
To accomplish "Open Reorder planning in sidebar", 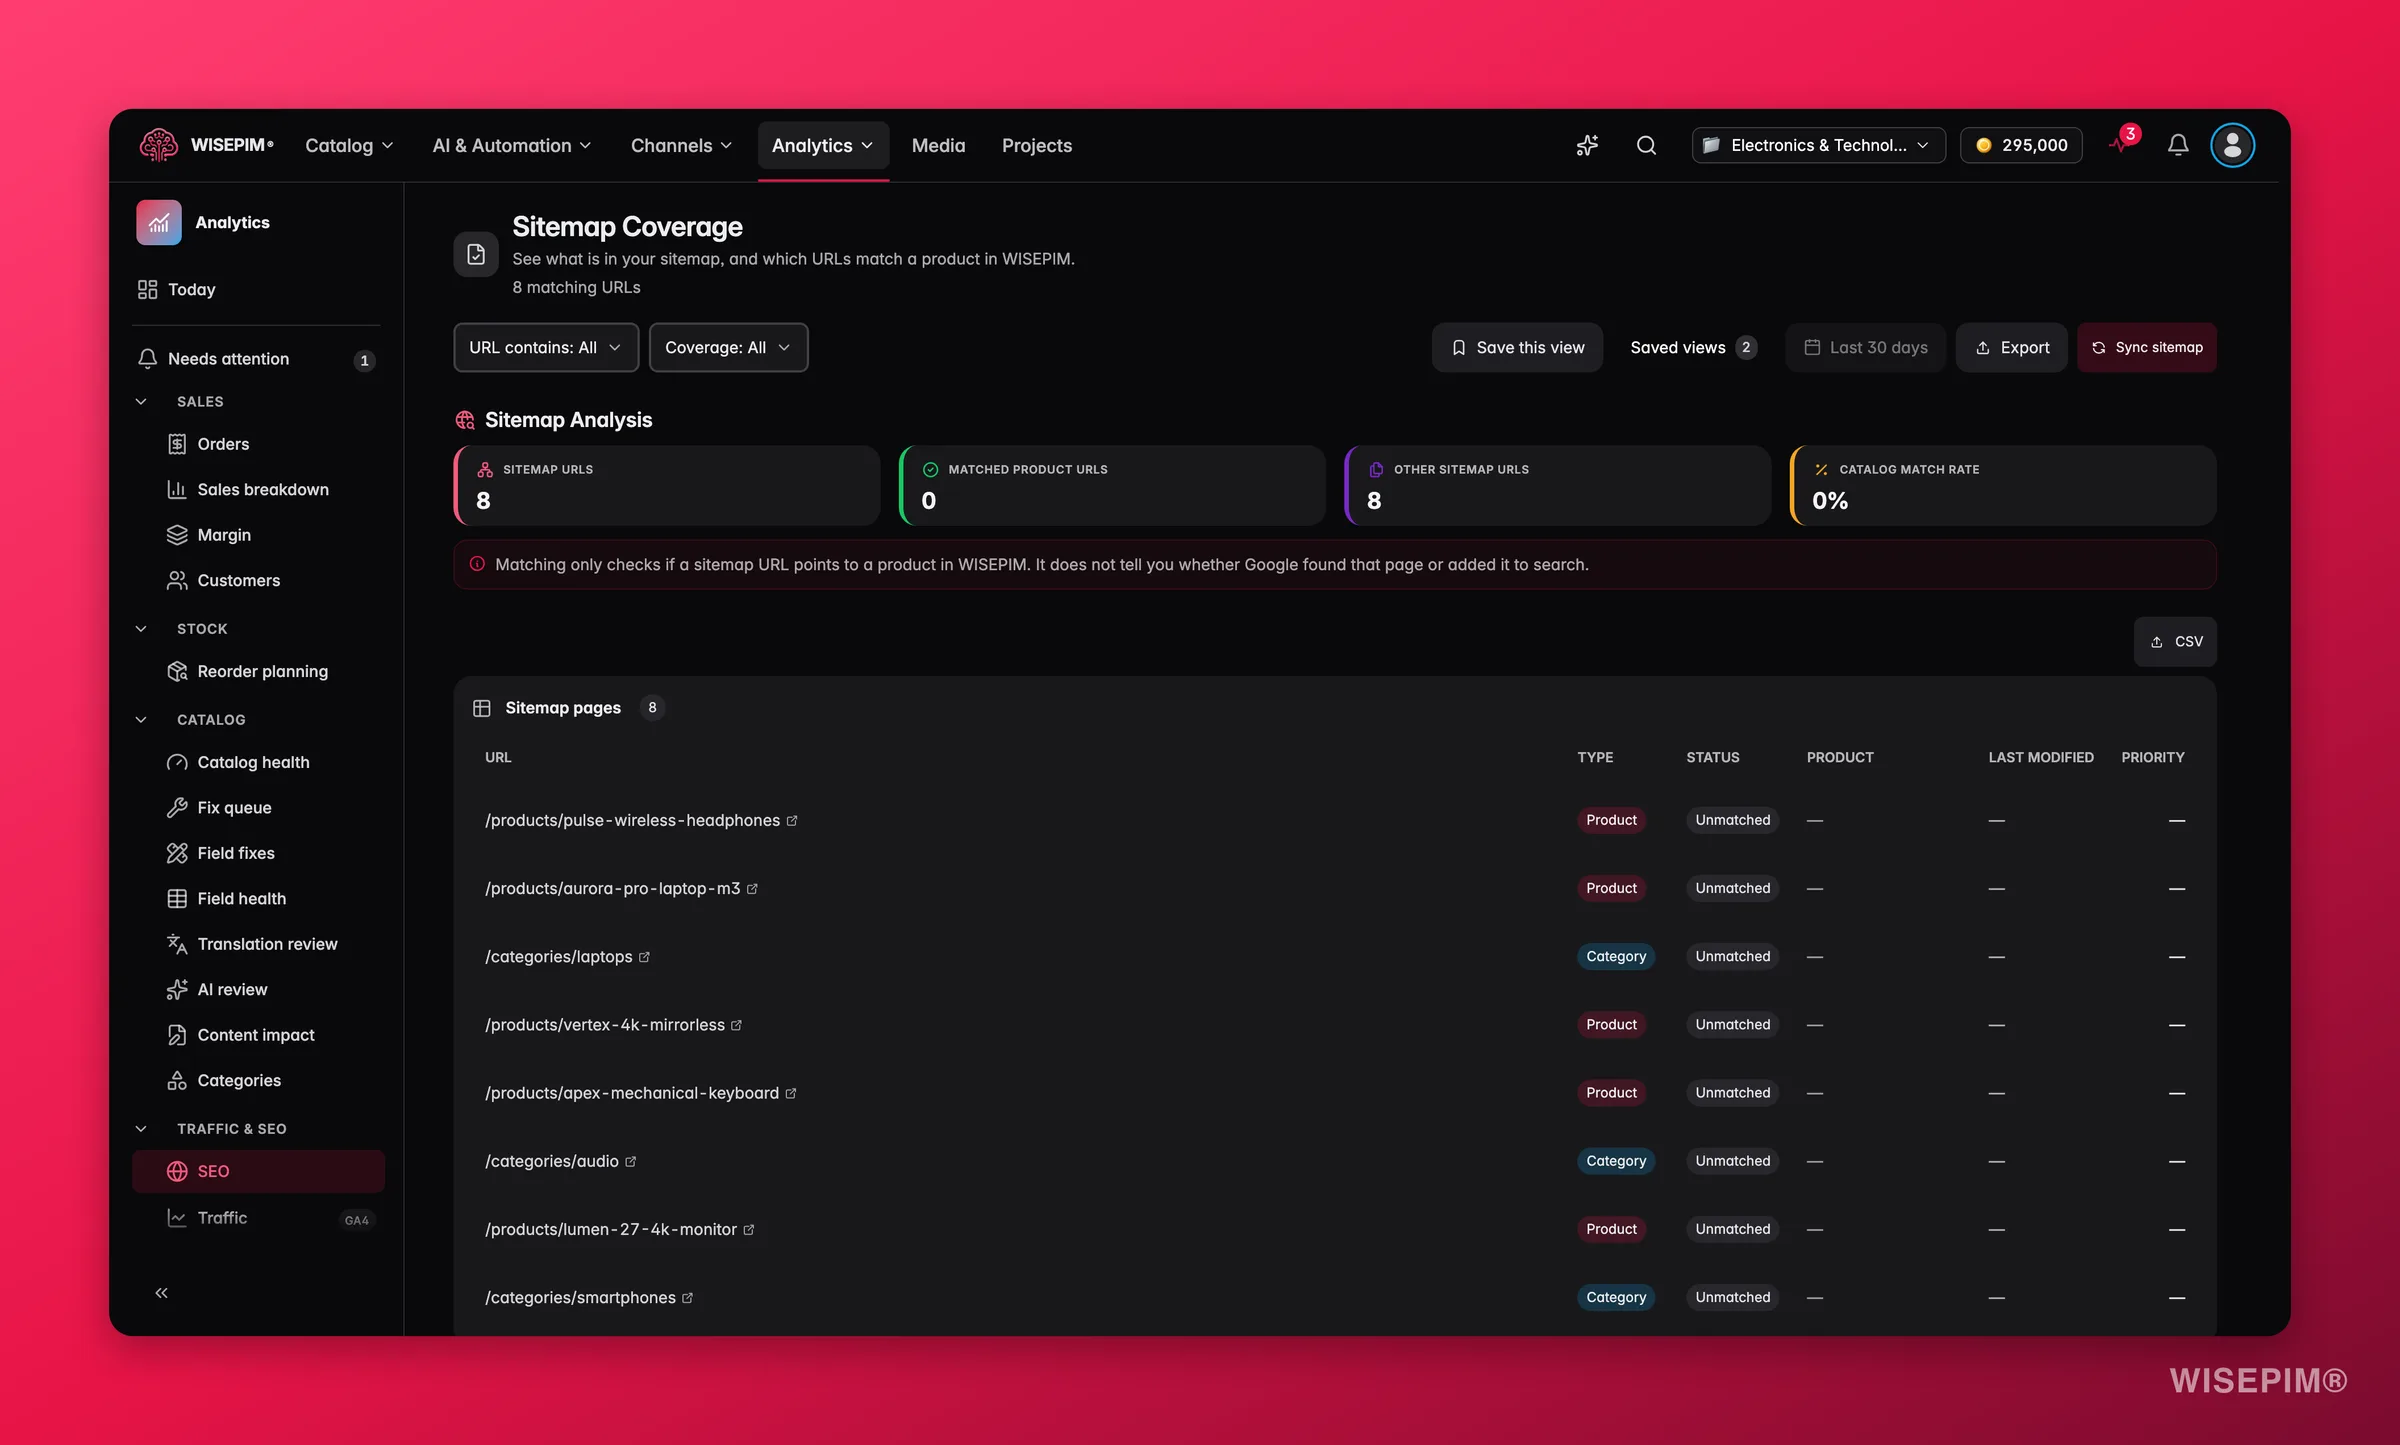I will point(258,671).
